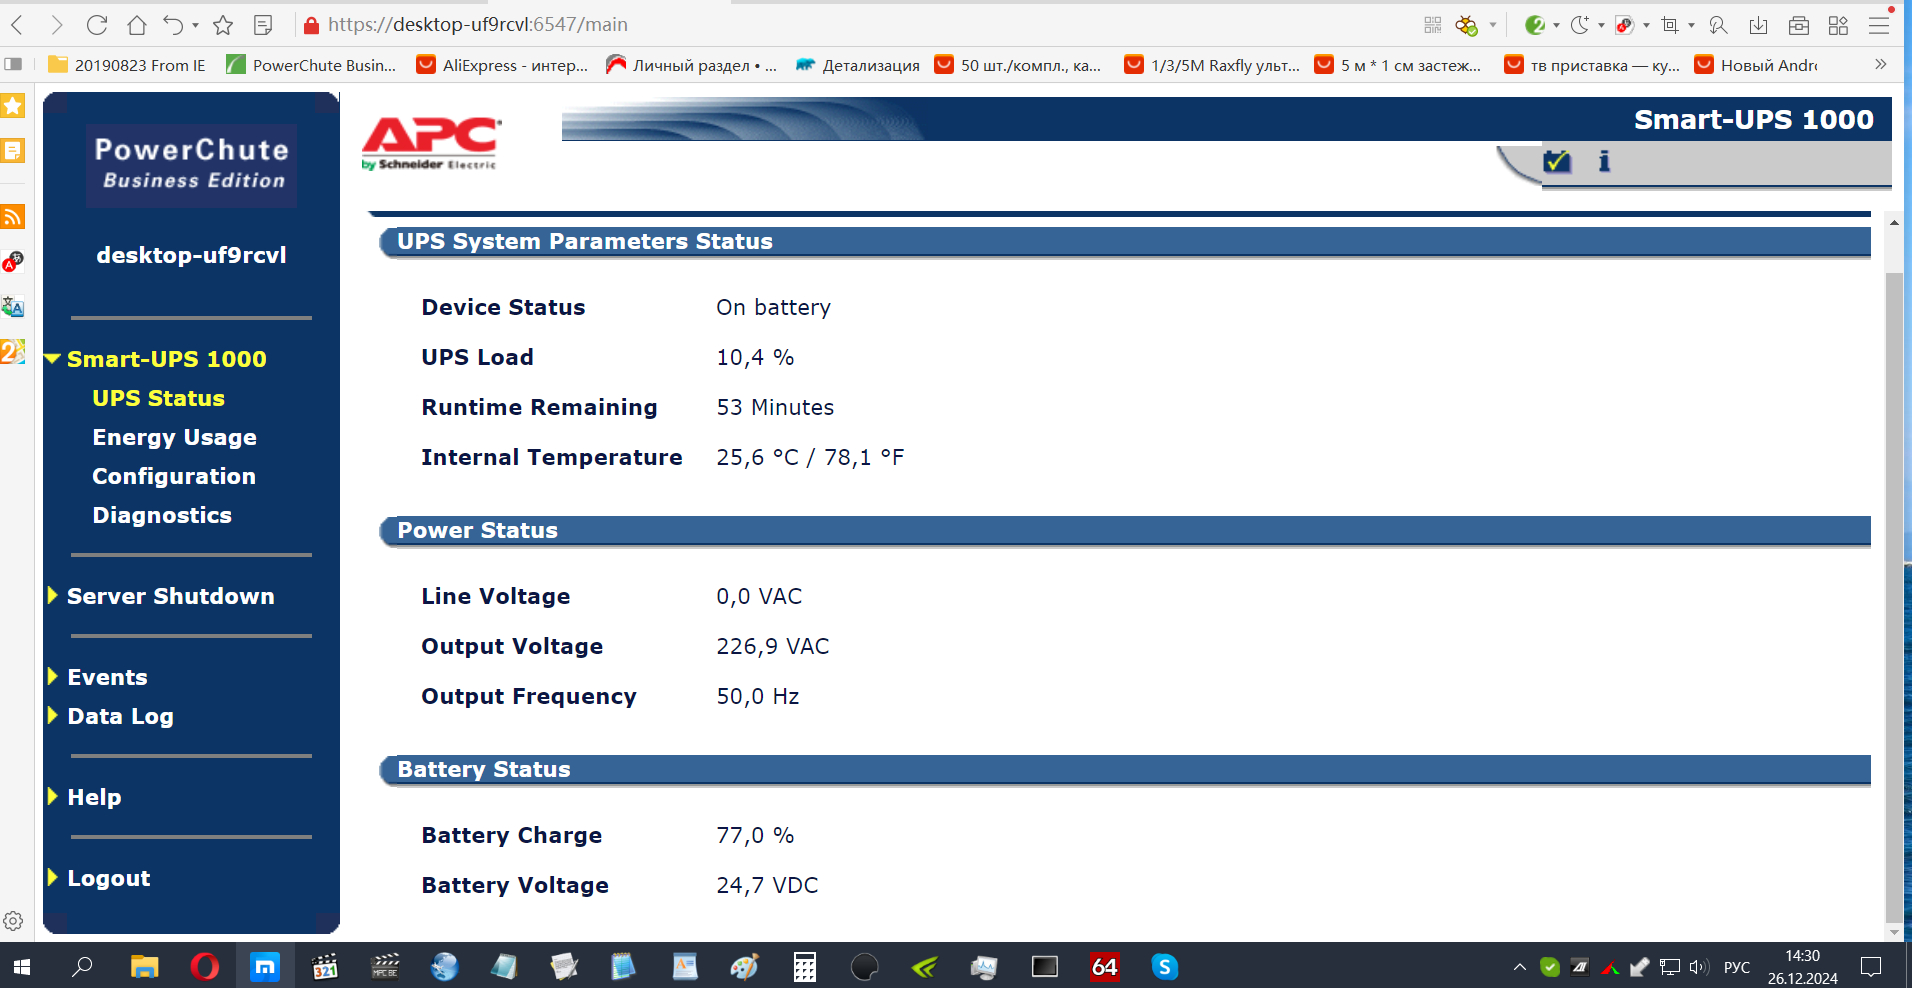
Task: Open browser sidebar settings gear
Action: 13,921
